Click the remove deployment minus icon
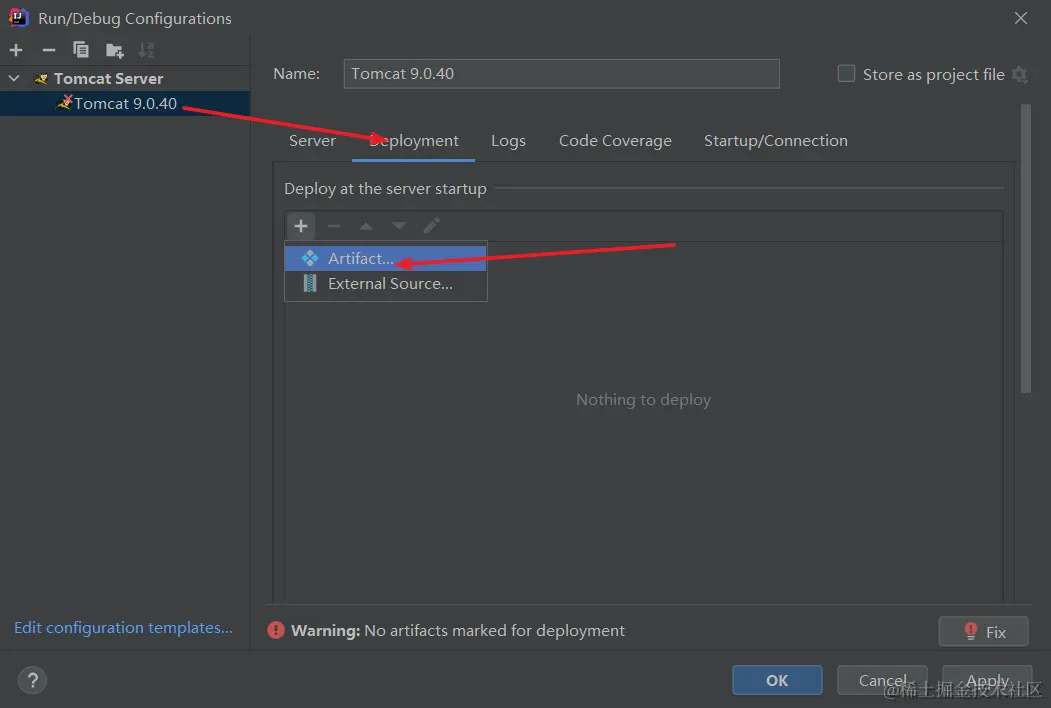Image resolution: width=1051 pixels, height=708 pixels. (333, 226)
